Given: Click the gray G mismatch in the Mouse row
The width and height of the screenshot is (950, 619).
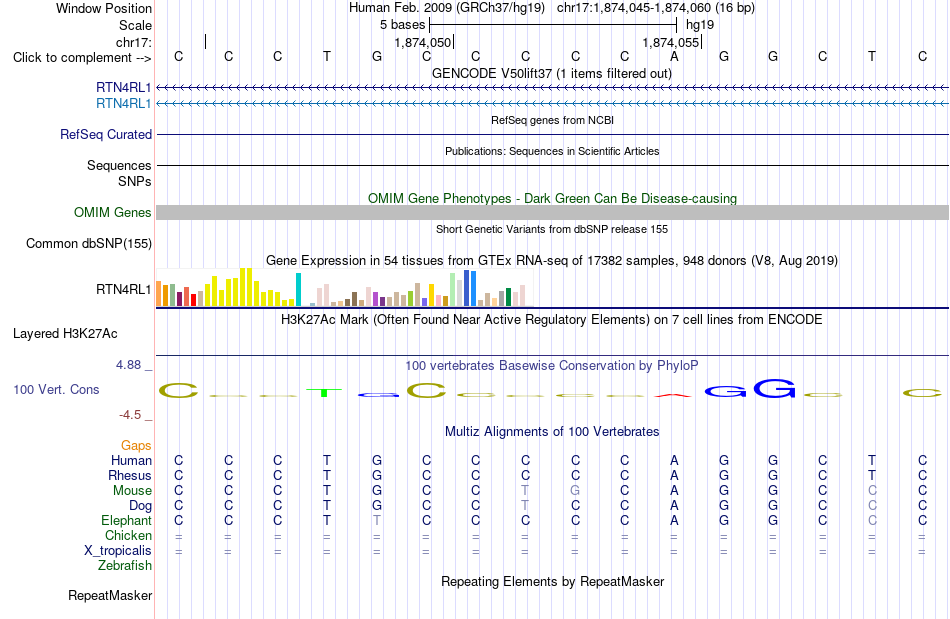Looking at the screenshot, I should 575,490.
